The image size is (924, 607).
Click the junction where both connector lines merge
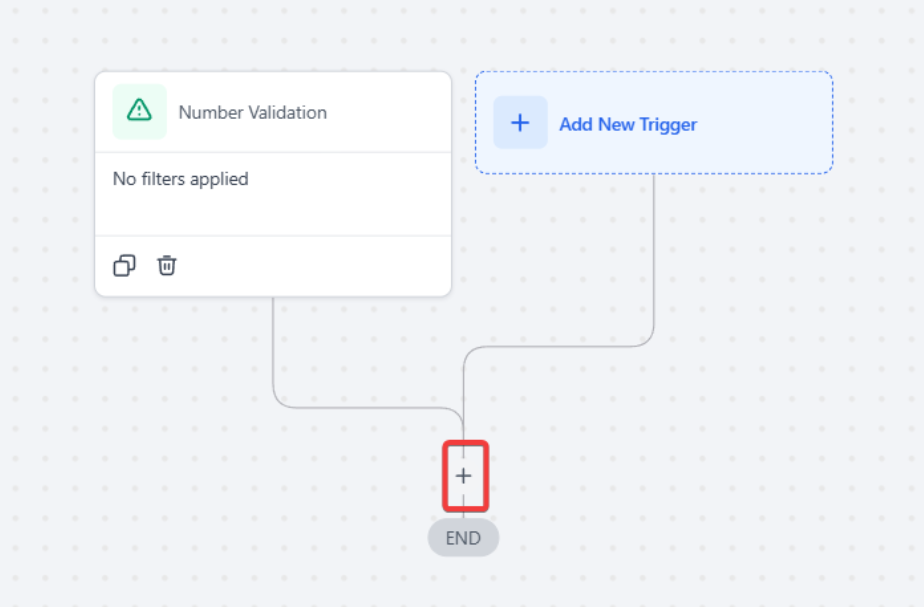tap(463, 418)
